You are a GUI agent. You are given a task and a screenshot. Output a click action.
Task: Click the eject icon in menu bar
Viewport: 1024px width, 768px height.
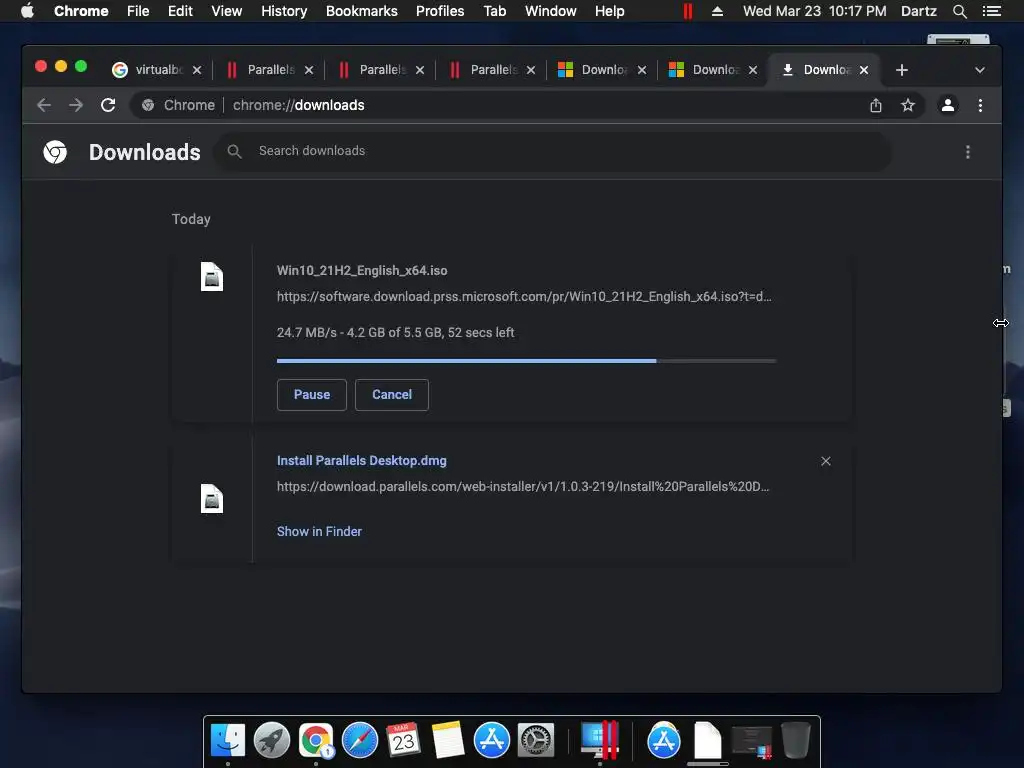[717, 11]
